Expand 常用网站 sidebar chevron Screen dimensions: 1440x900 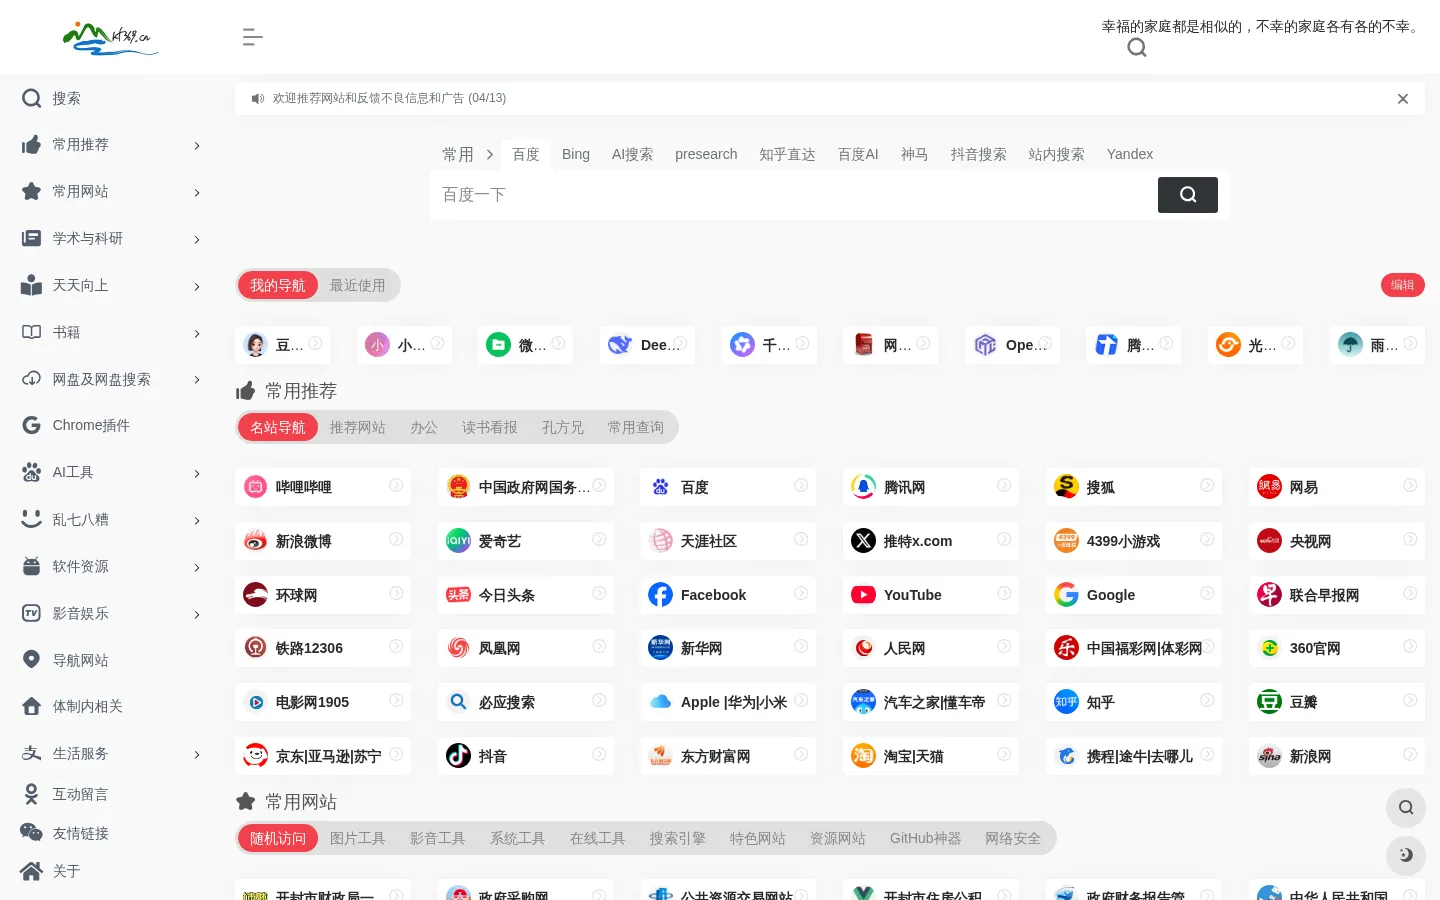[x=197, y=193]
